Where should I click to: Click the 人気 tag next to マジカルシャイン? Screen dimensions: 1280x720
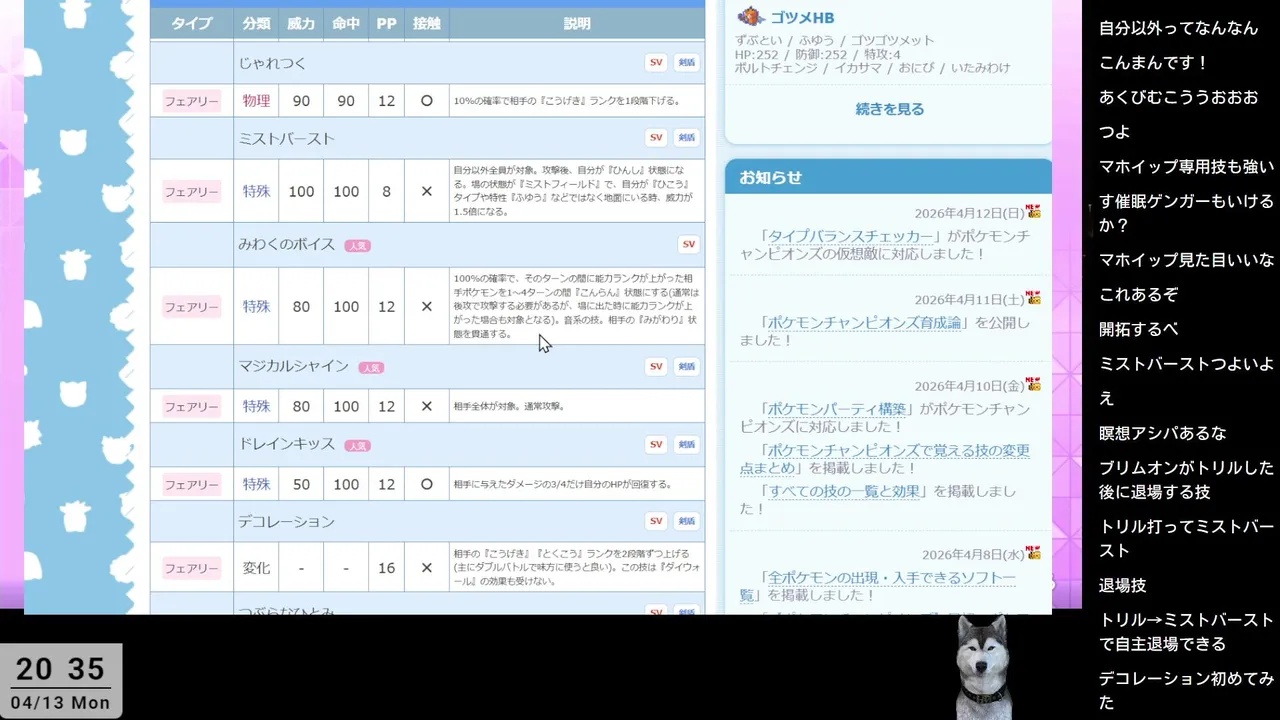(371, 368)
